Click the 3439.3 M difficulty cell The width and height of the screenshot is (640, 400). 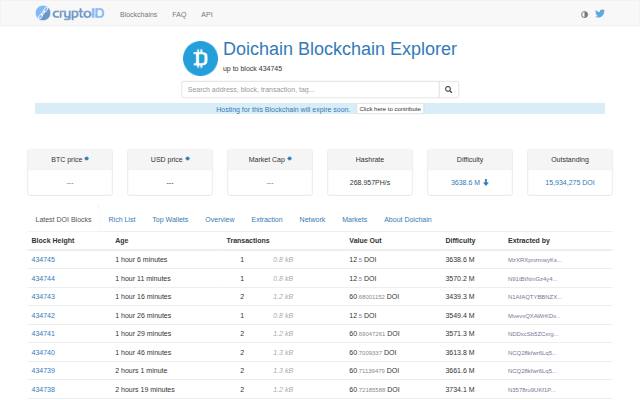(x=460, y=297)
